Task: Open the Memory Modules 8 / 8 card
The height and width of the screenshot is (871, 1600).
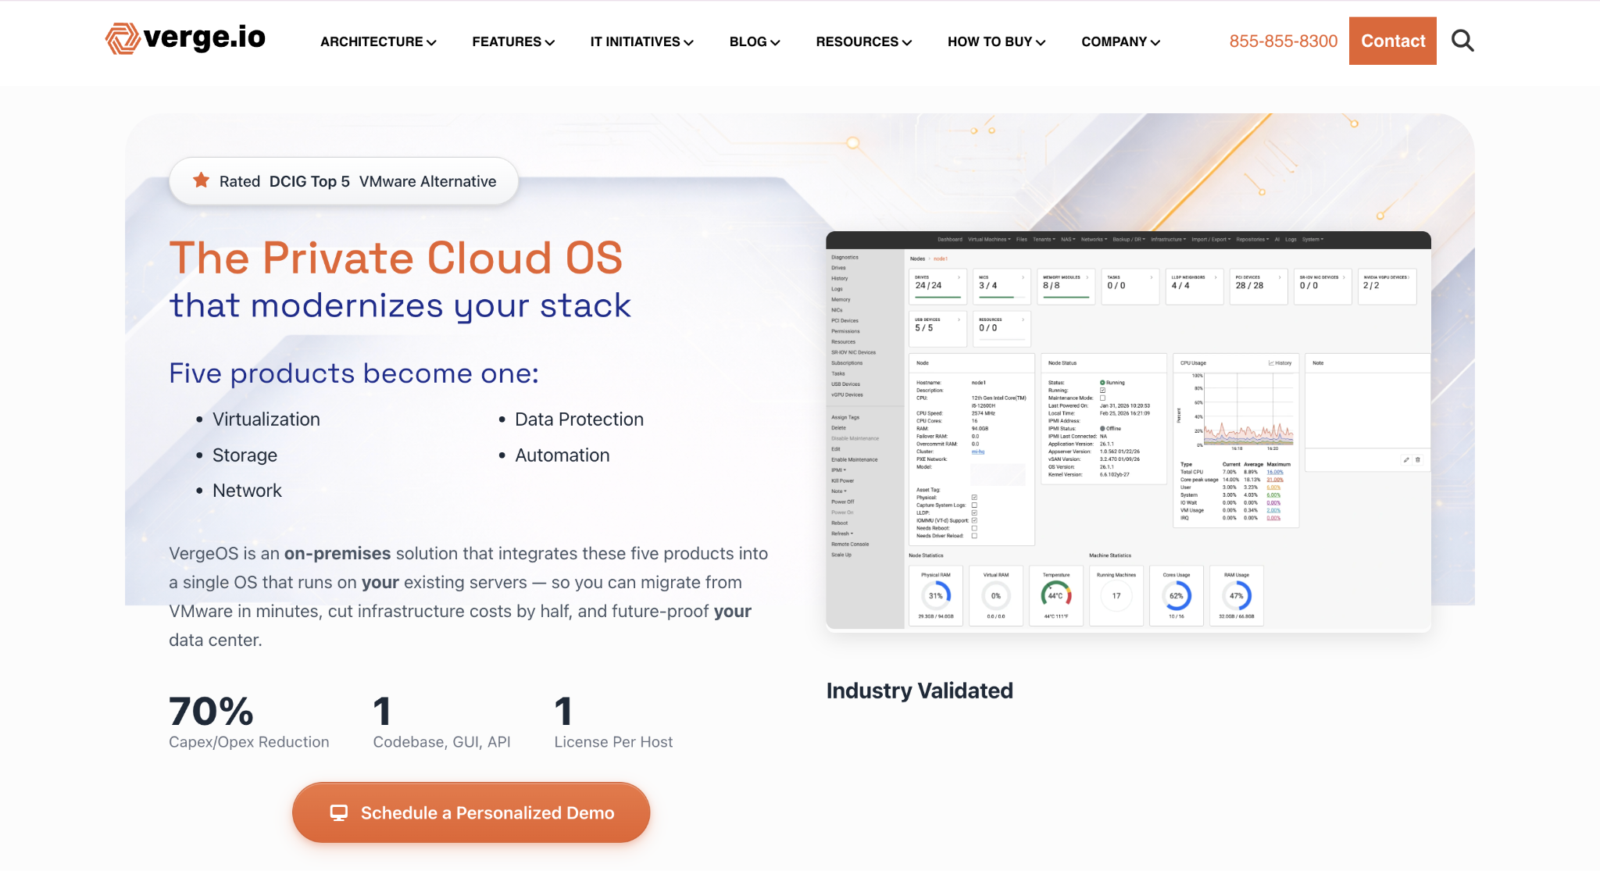Action: 1066,286
